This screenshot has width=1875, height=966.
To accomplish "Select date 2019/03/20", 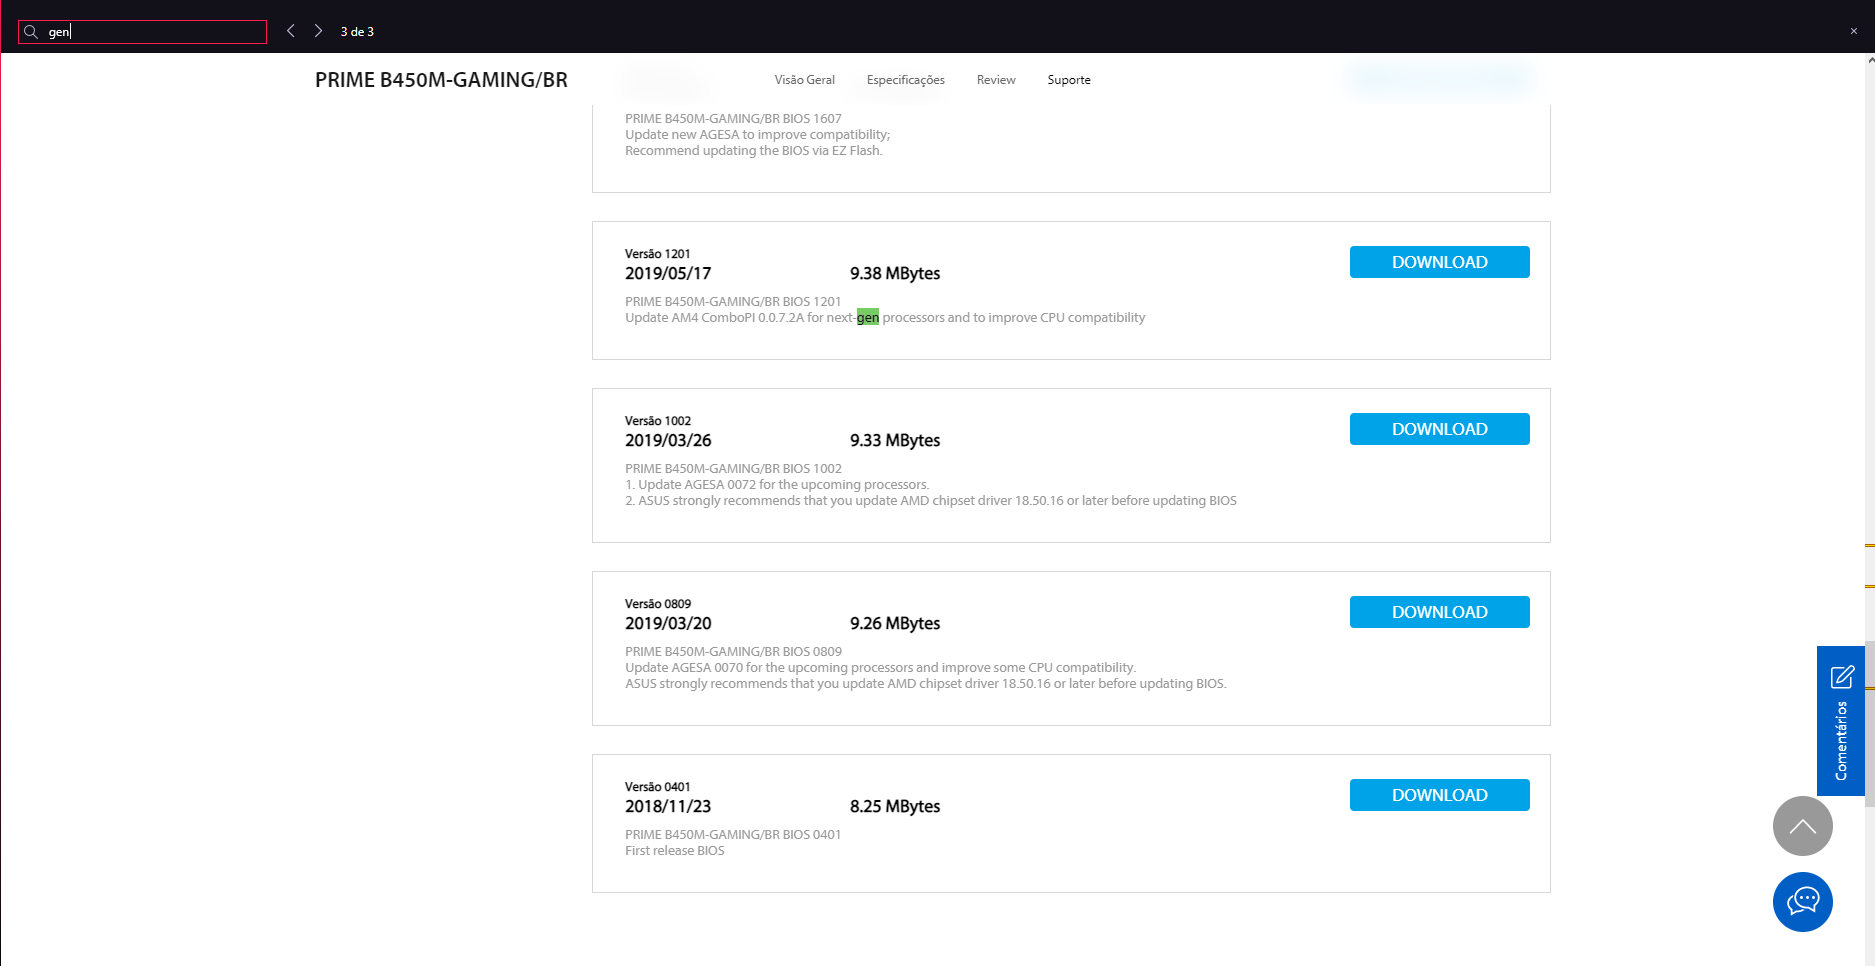I will click(x=668, y=623).
